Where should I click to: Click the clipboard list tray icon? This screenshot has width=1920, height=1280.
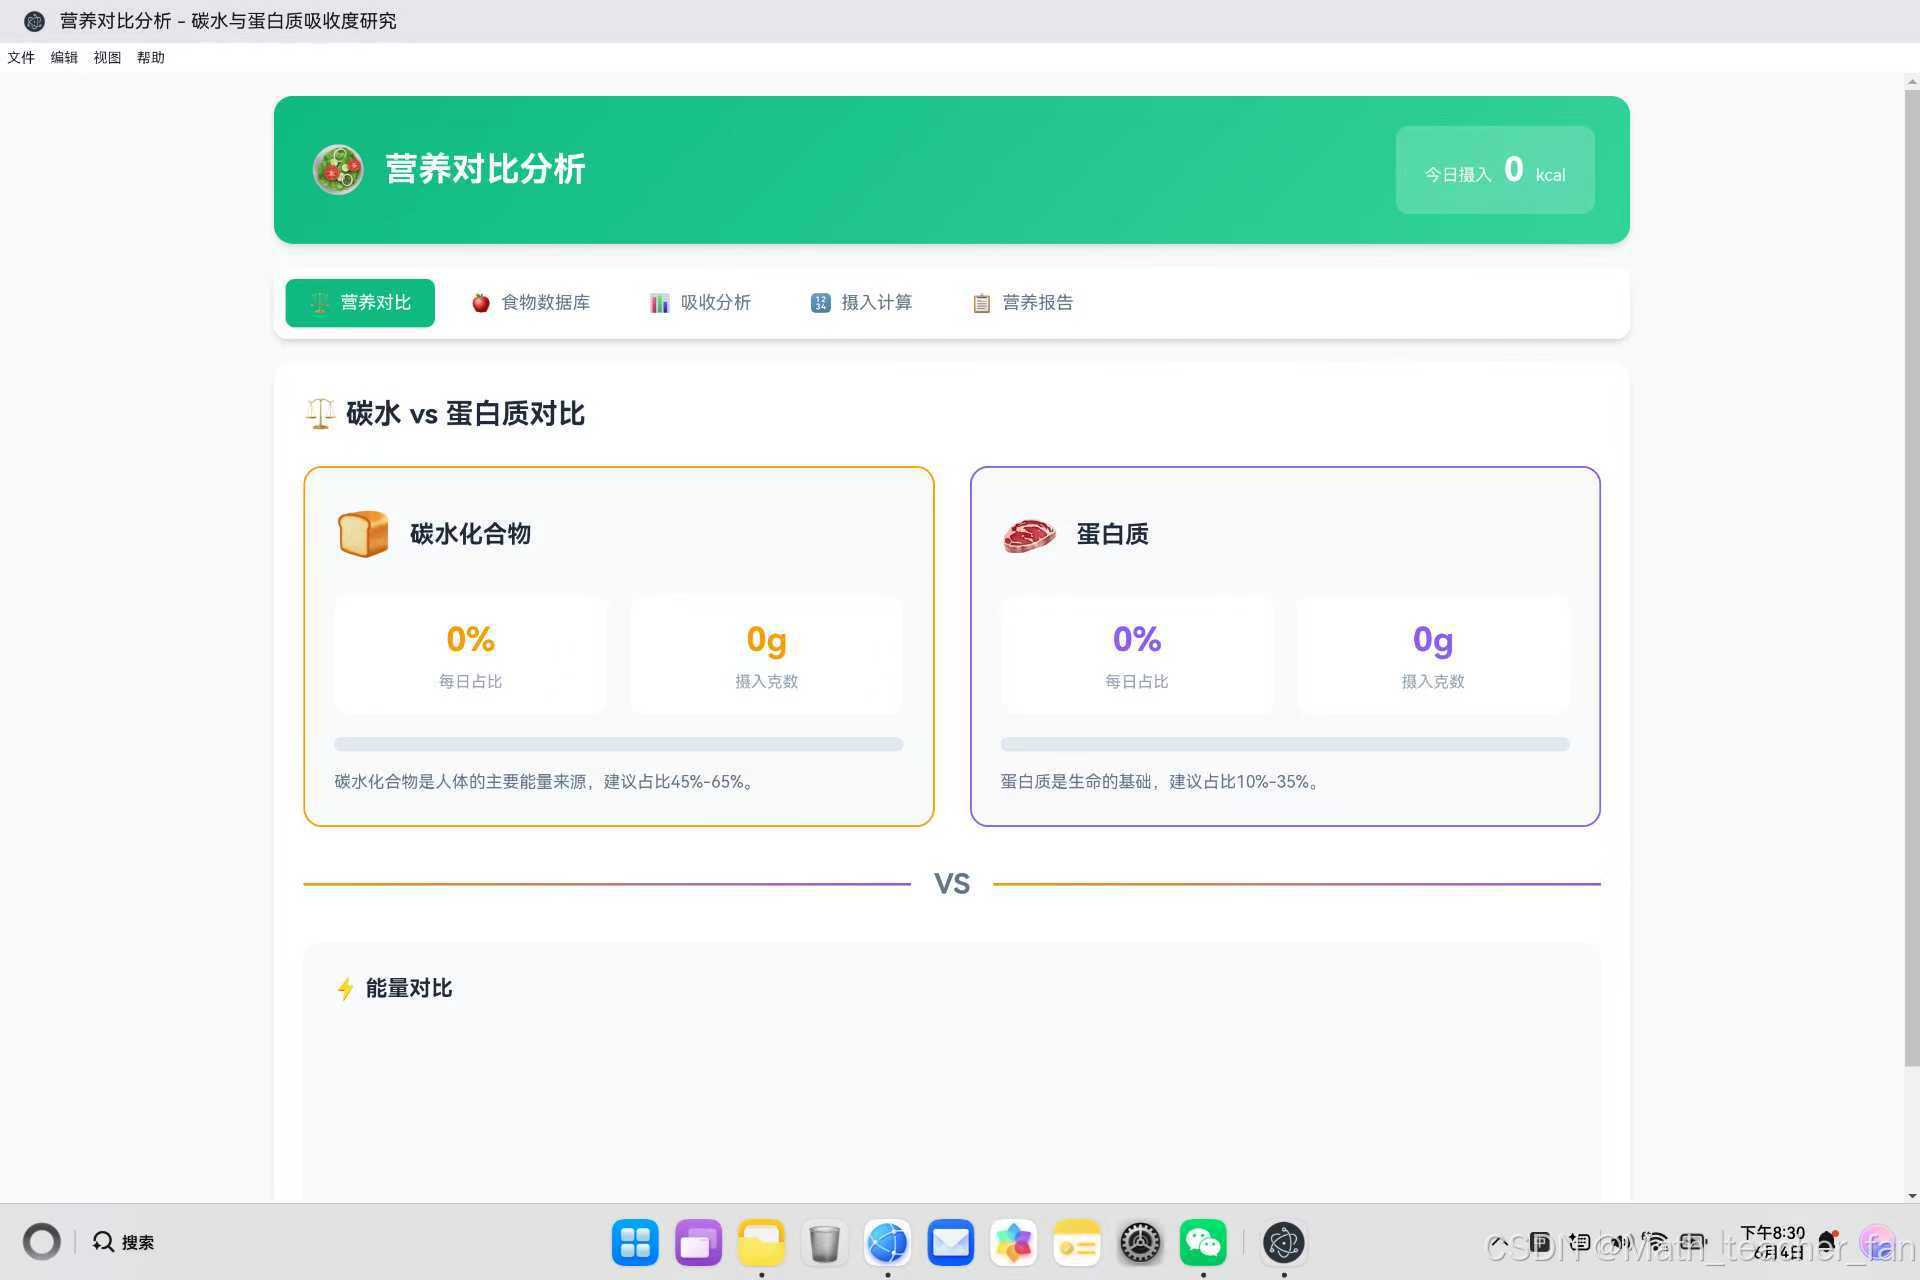tap(1579, 1243)
